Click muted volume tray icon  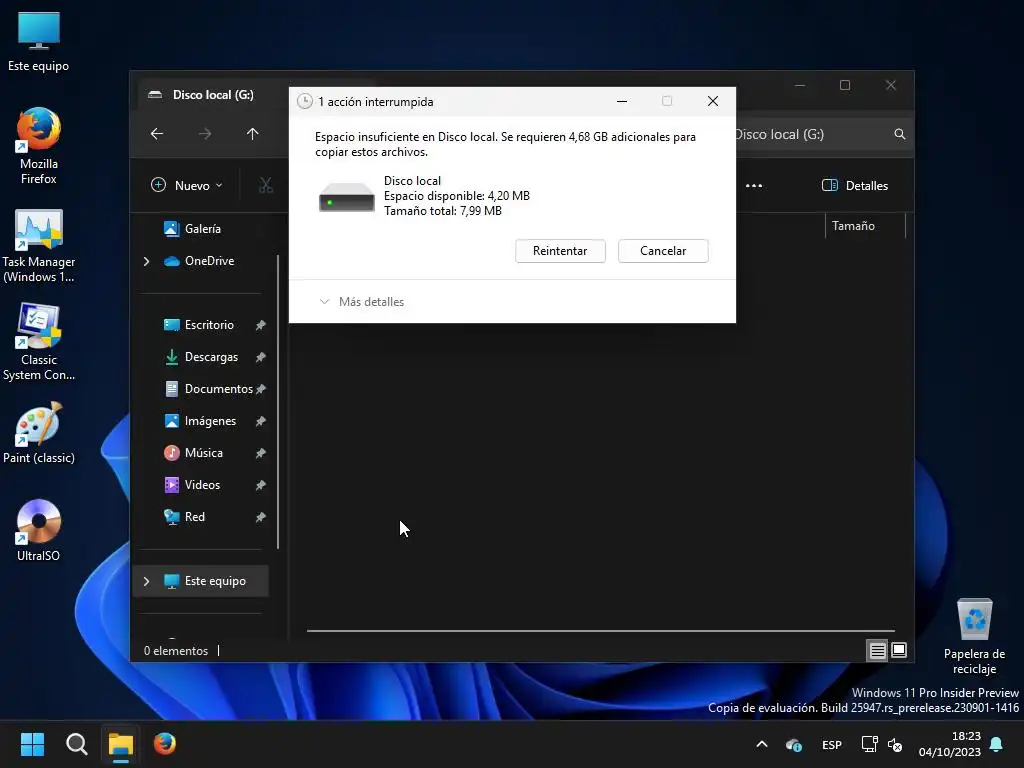(895, 744)
